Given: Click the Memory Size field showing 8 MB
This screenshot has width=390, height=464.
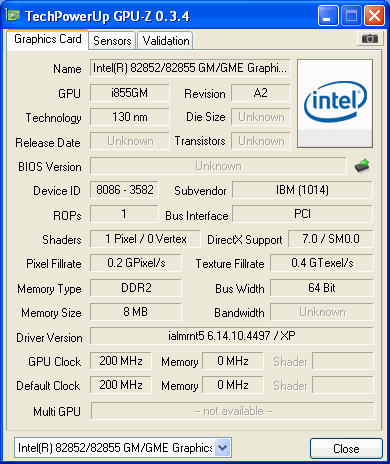Looking at the screenshot, I should click(x=136, y=312).
